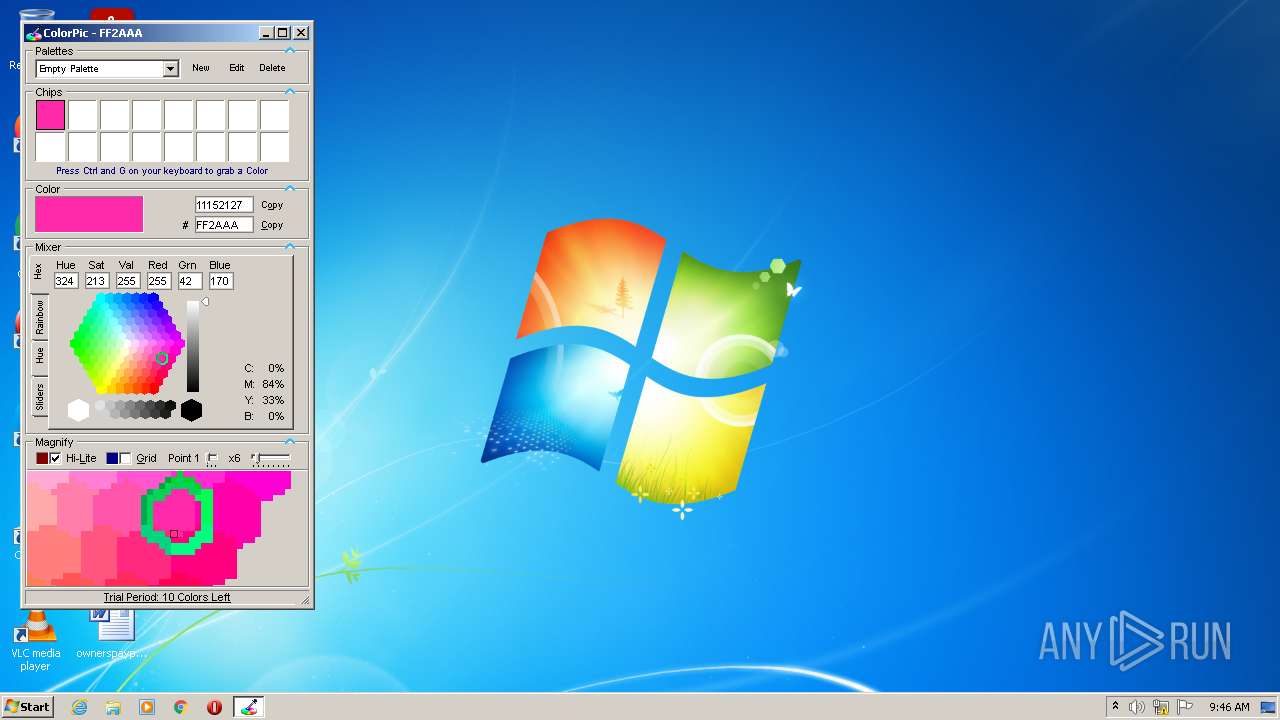
Task: Click the Sat value field
Action: click(x=97, y=281)
